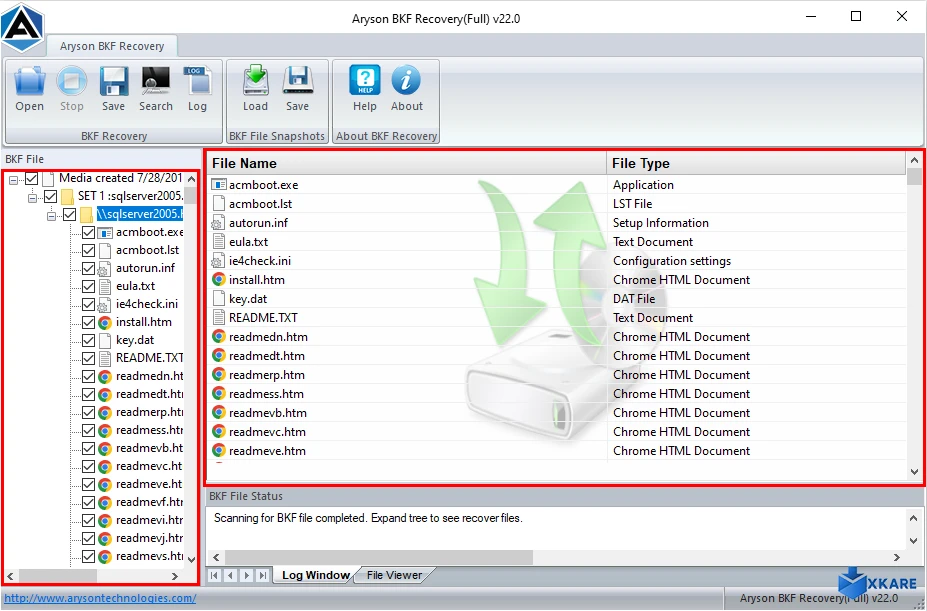Click the readmeve.htm Chrome icon in file list
927x611 pixels.
click(x=219, y=450)
